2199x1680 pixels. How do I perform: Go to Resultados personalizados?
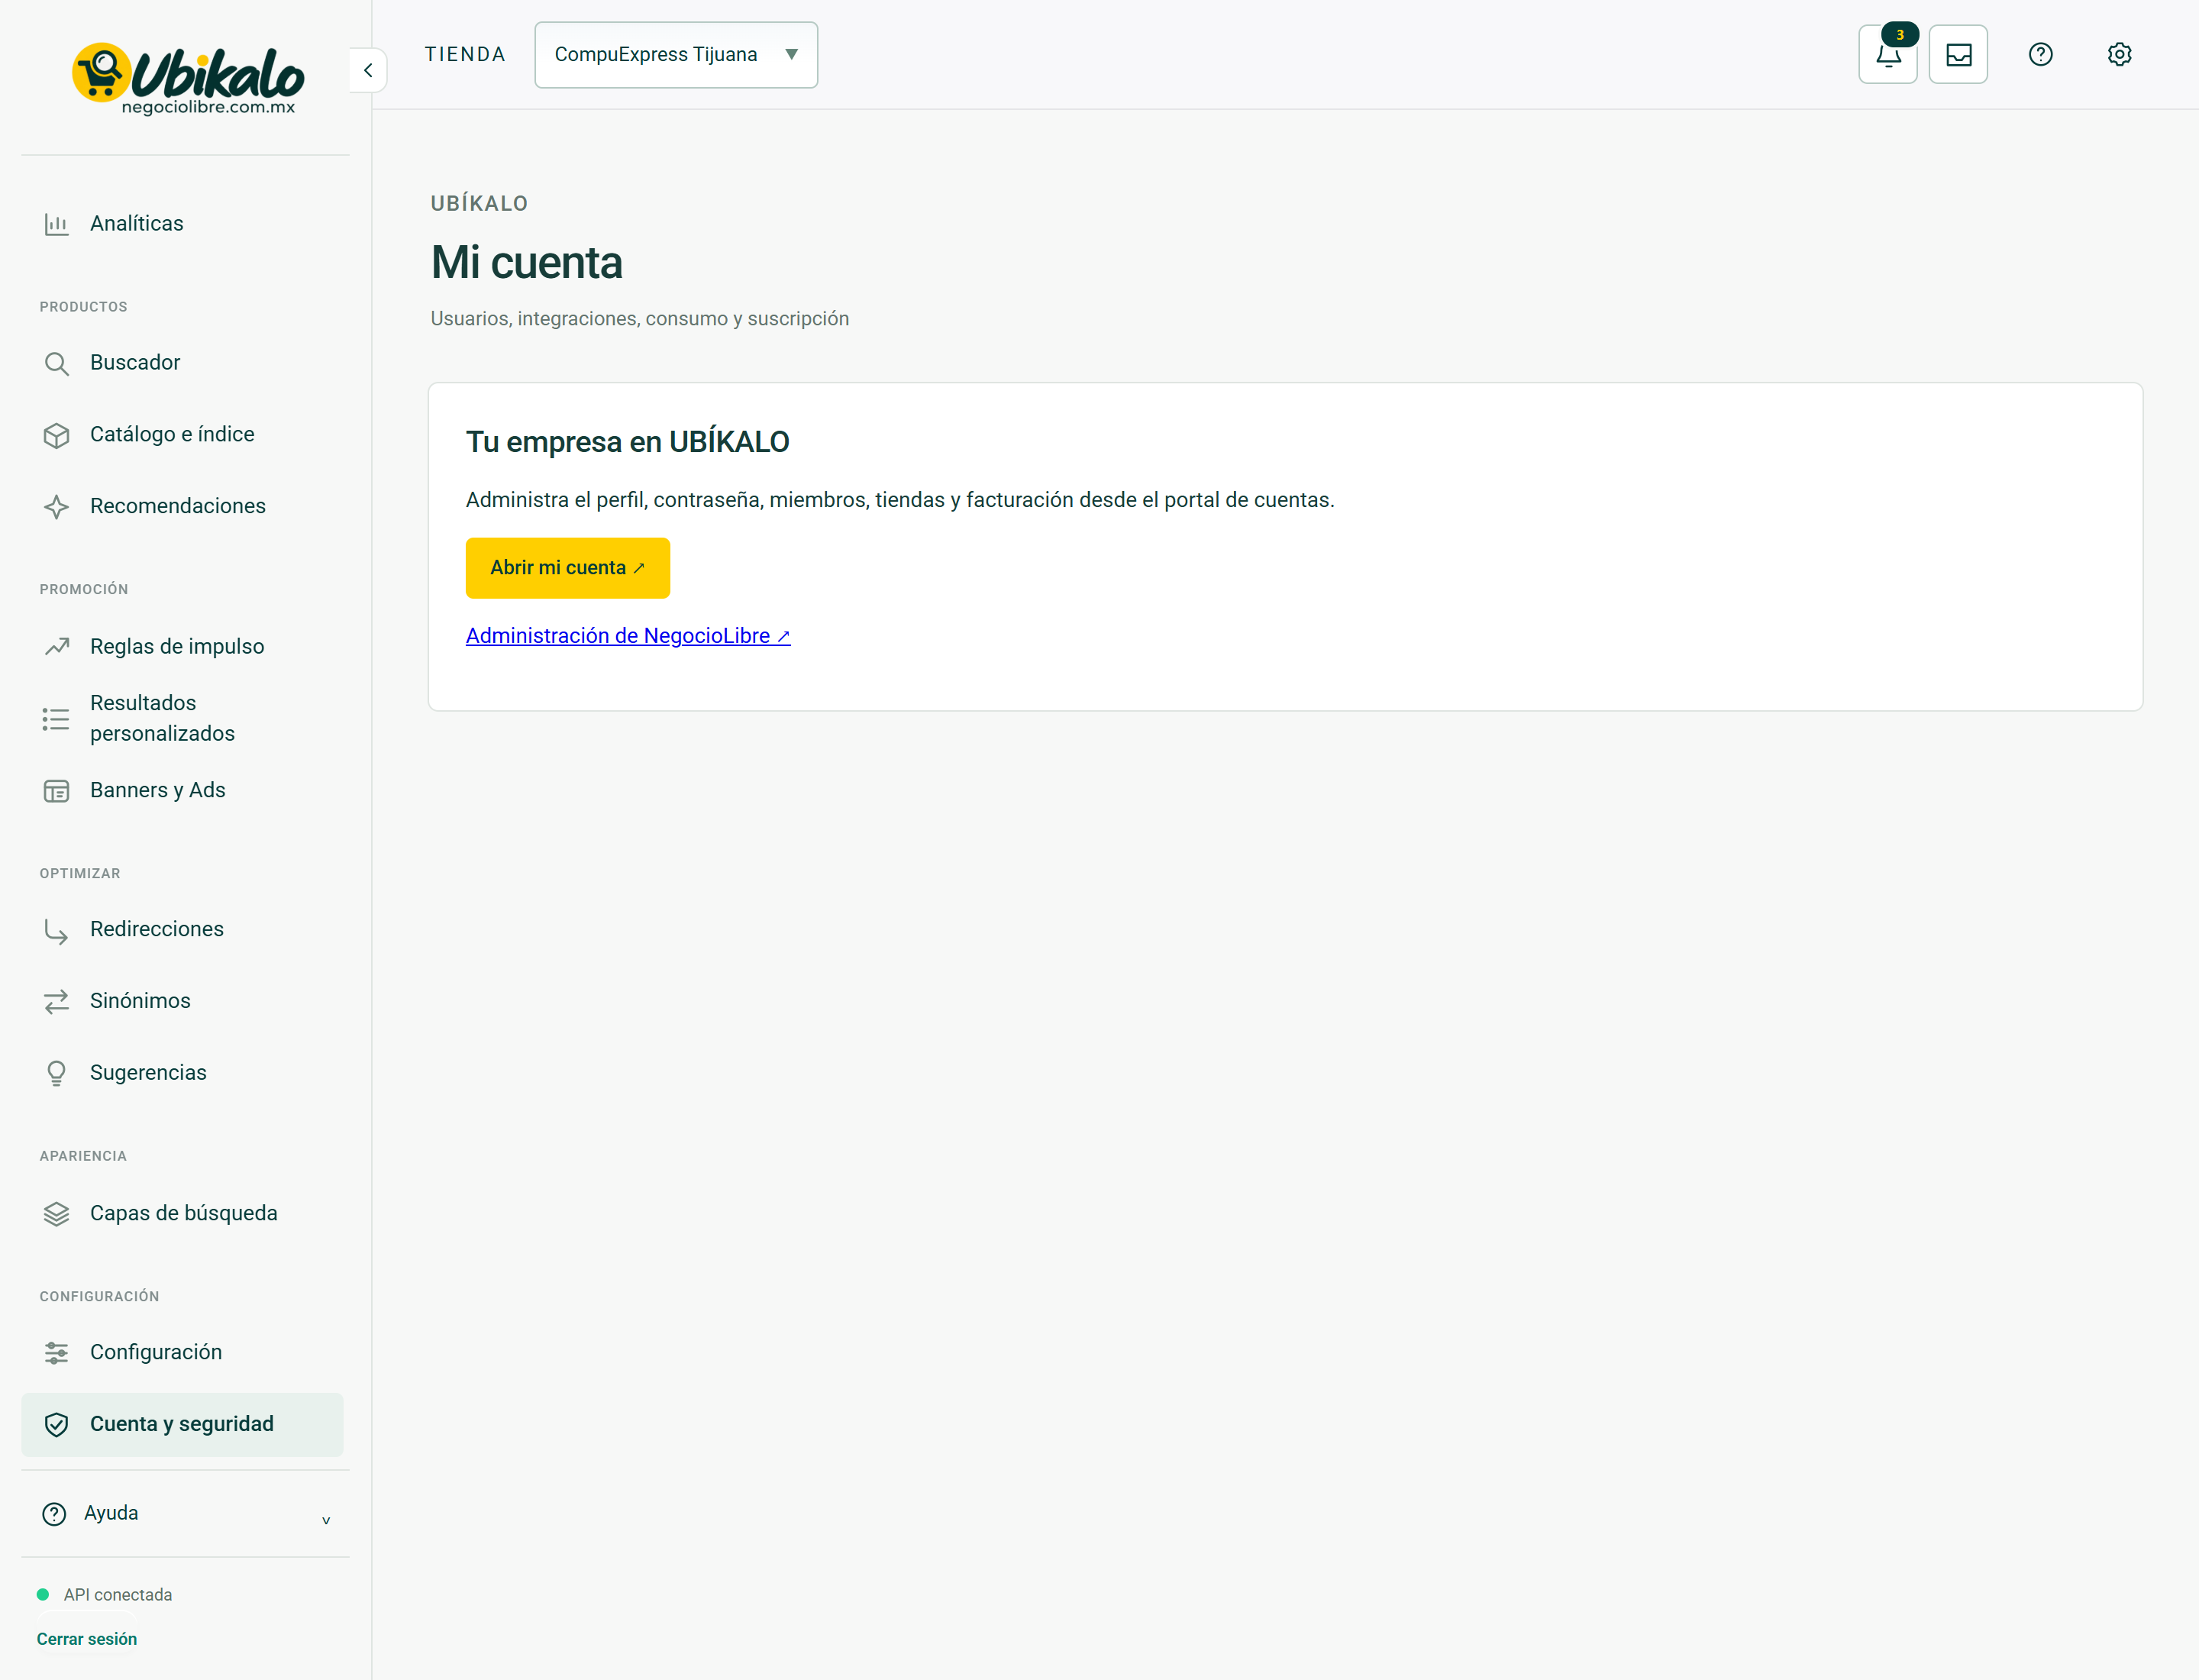point(183,719)
